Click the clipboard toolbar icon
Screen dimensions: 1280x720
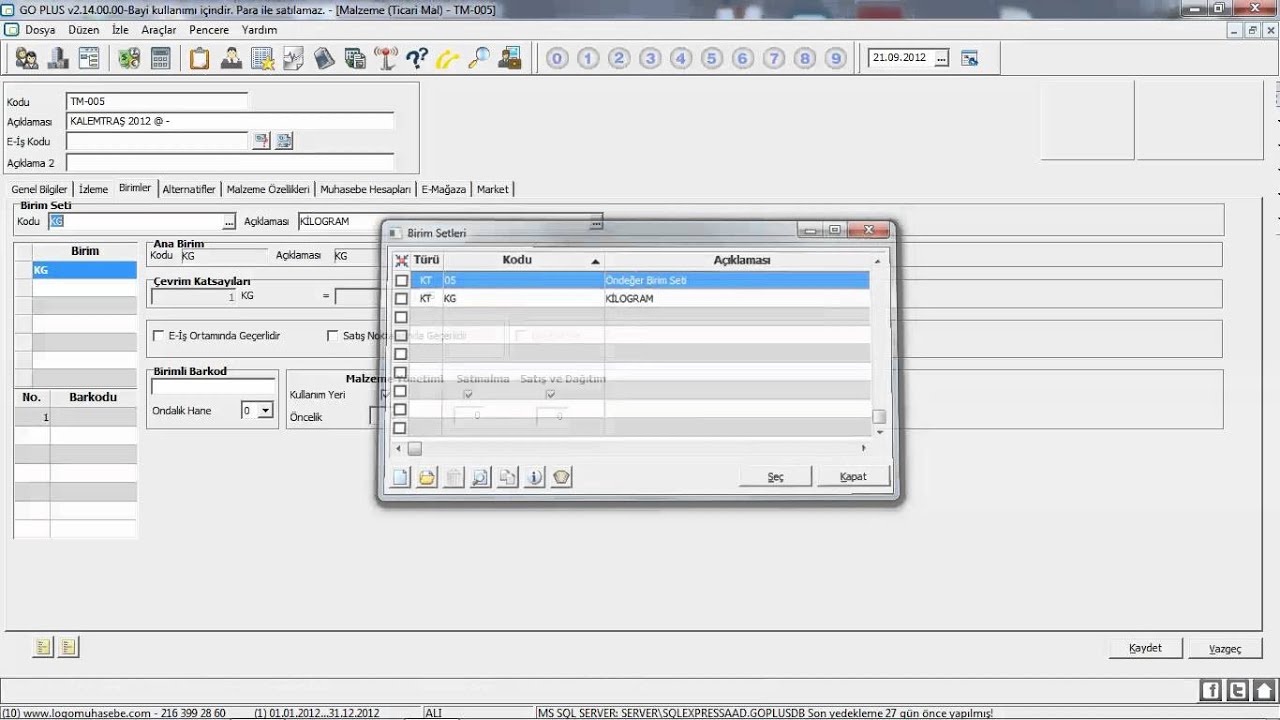coord(200,58)
